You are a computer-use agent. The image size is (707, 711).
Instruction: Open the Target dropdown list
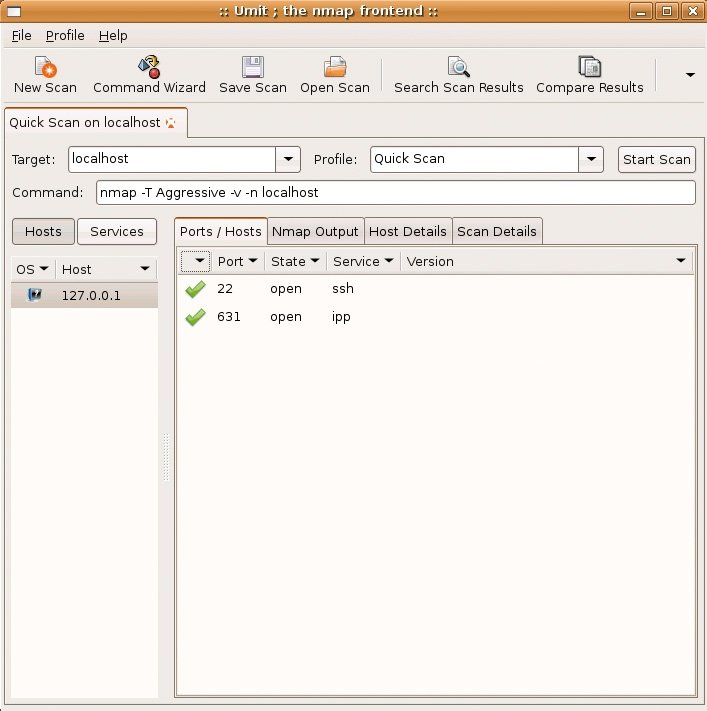click(x=288, y=159)
